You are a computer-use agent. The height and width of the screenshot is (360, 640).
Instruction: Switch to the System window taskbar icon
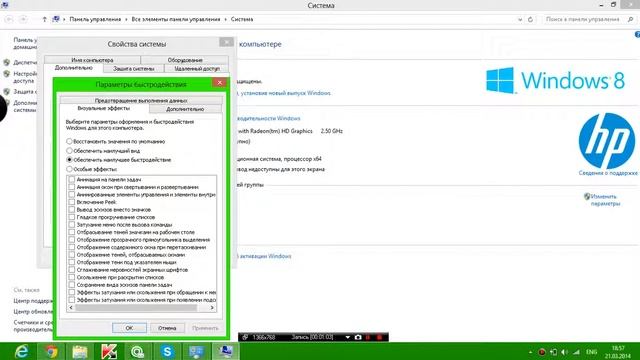[x=225, y=351]
